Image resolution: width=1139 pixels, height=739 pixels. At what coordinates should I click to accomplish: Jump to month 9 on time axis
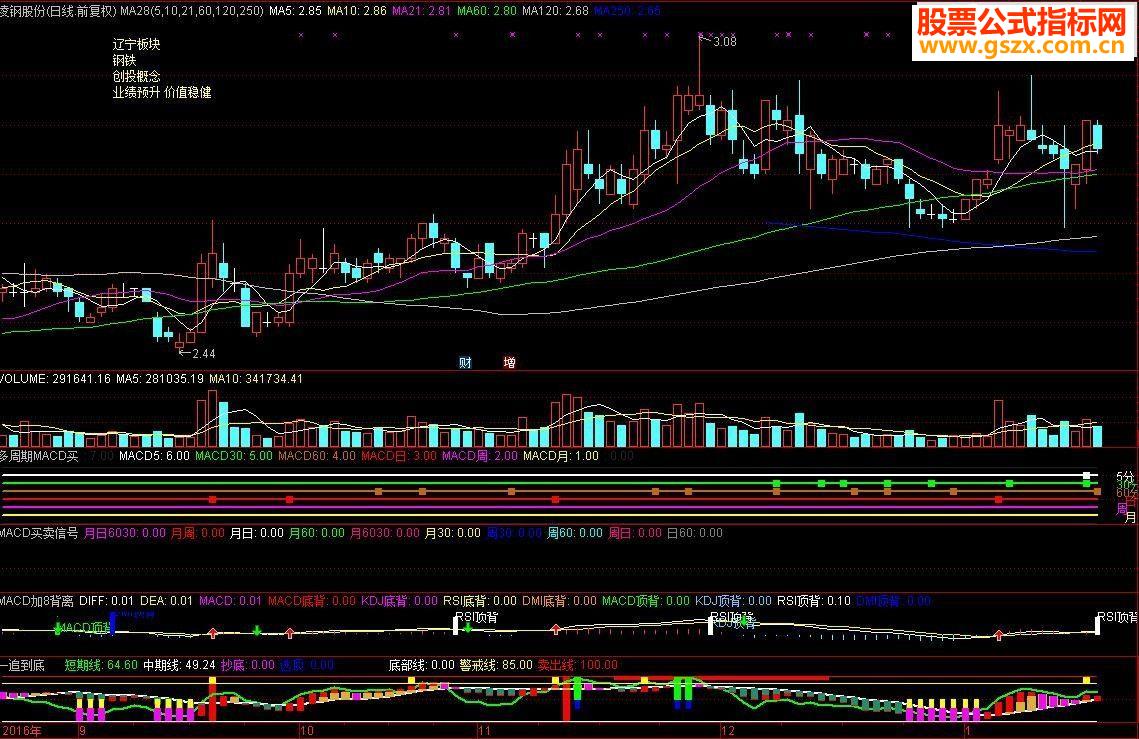pyautogui.click(x=82, y=731)
